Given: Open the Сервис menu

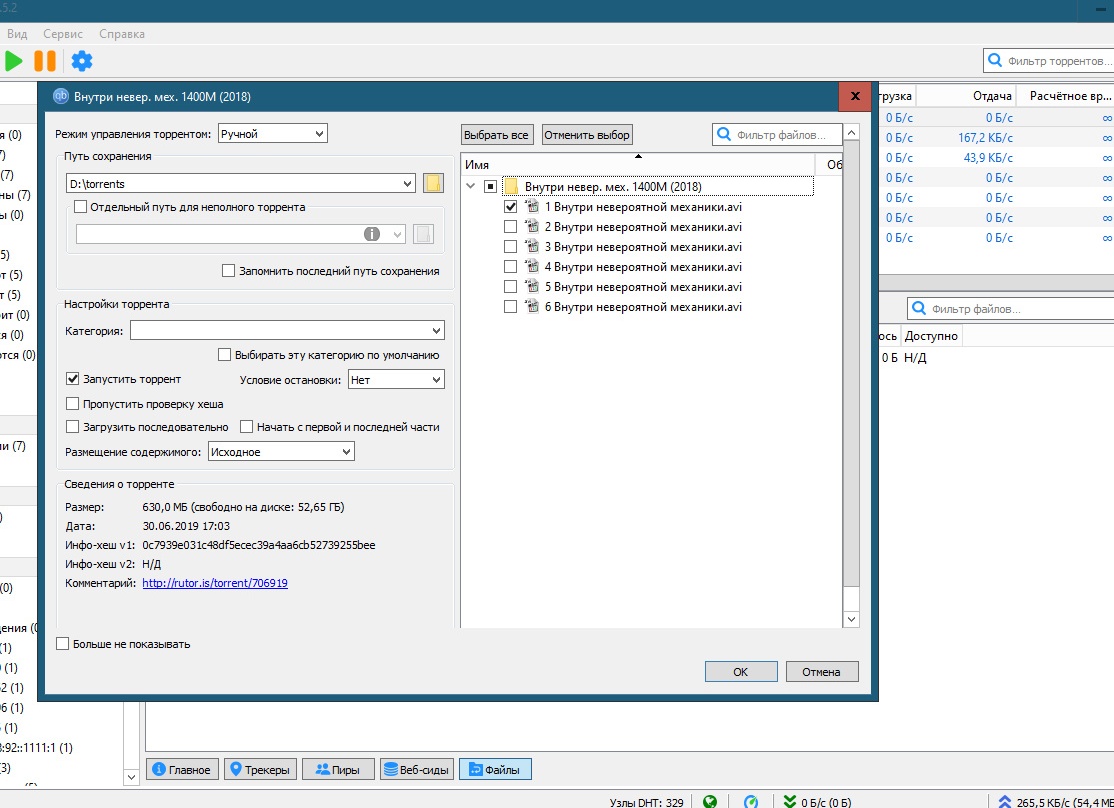Looking at the screenshot, I should coord(63,33).
